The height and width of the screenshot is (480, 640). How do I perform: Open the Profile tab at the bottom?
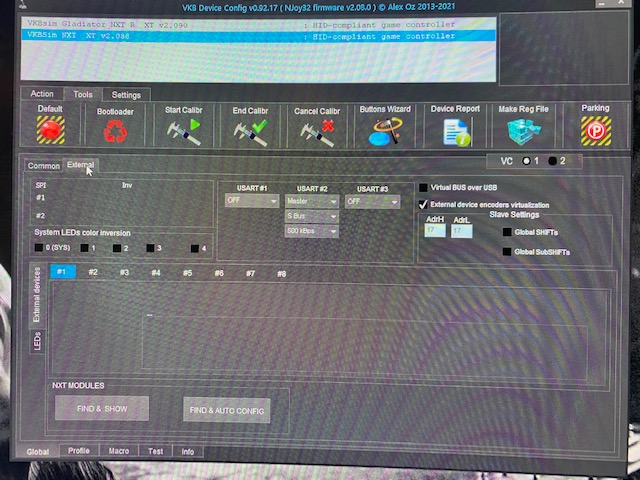point(79,451)
